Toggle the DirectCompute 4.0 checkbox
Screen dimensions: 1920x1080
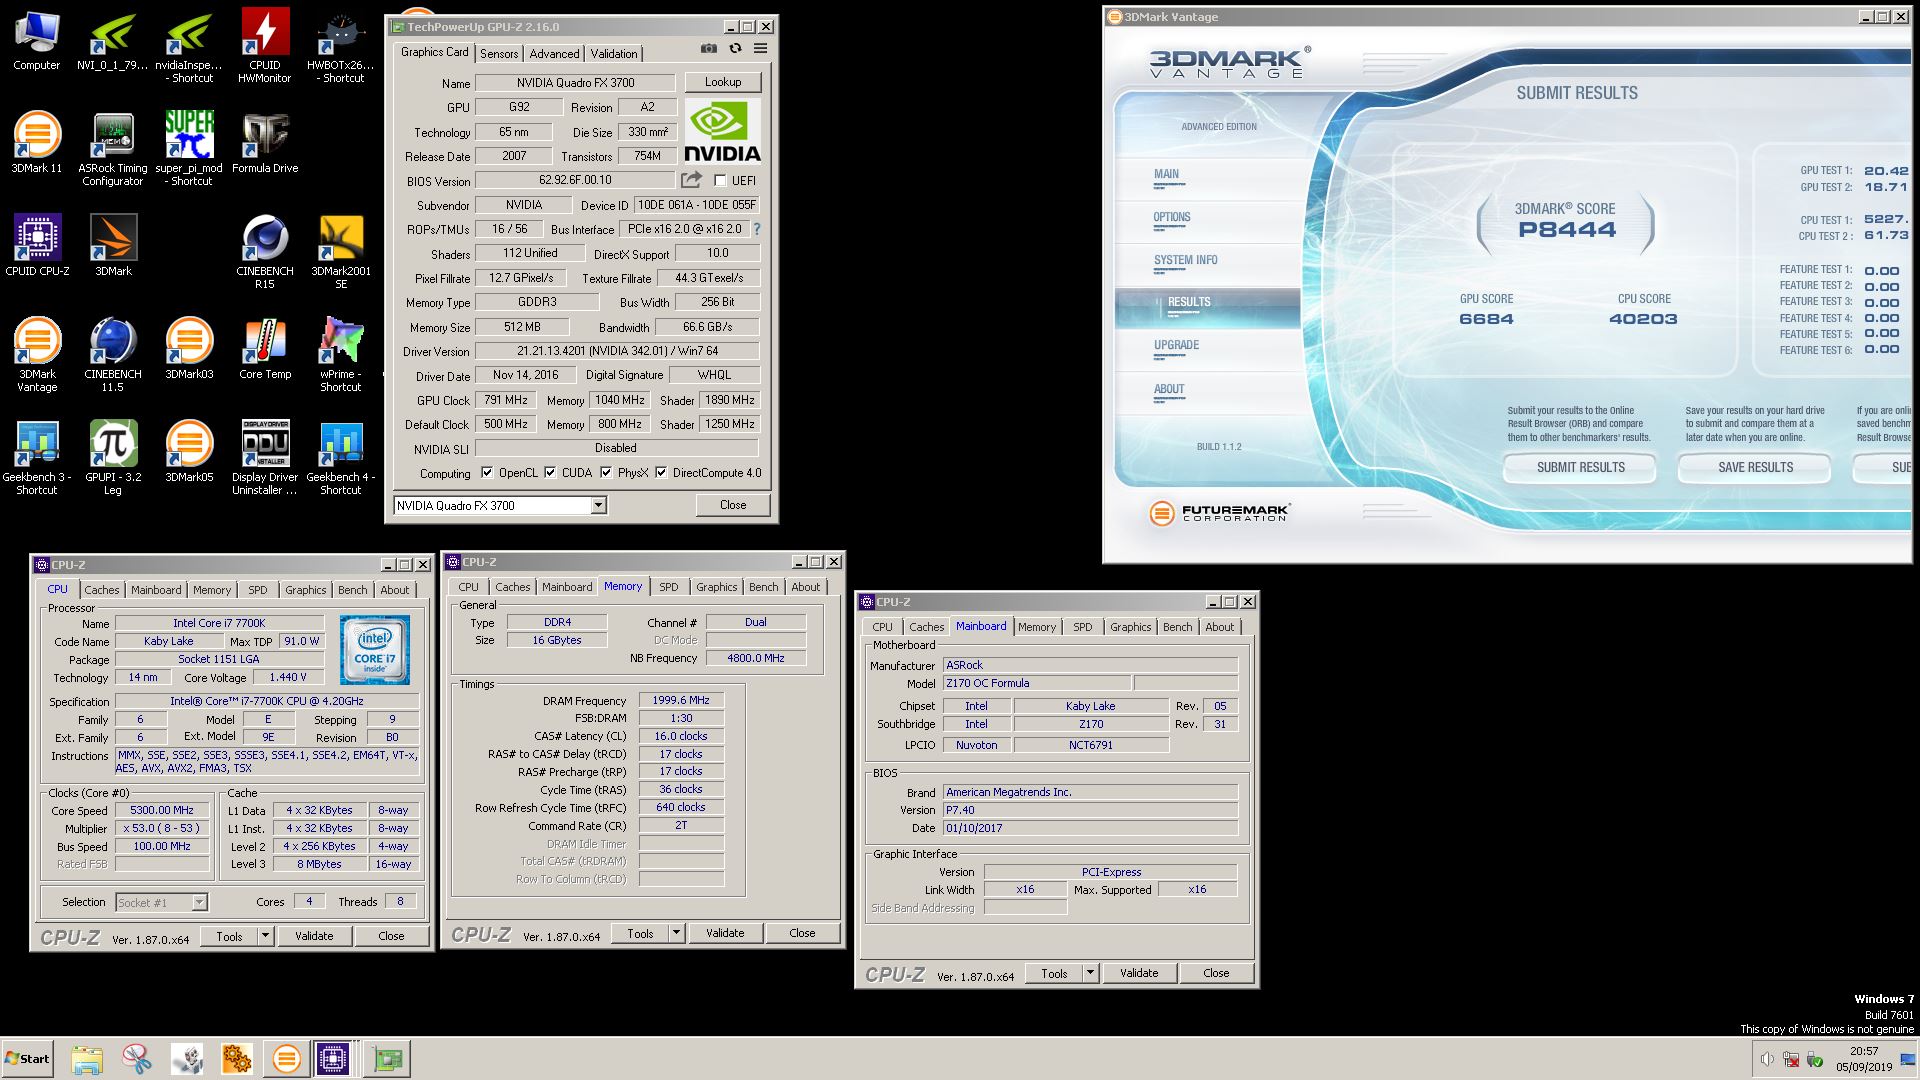pyautogui.click(x=661, y=473)
